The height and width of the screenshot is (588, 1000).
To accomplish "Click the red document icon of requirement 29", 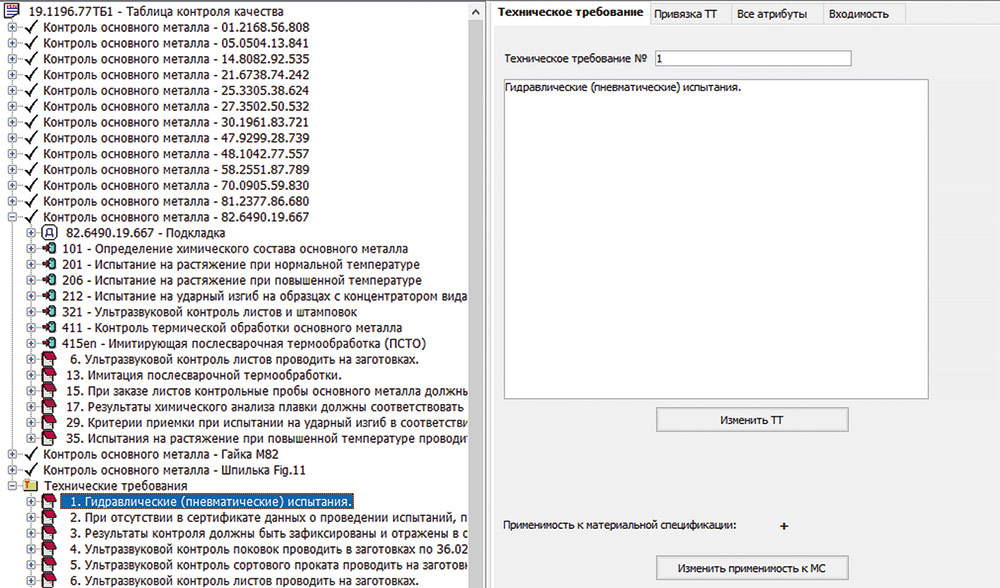I will 50,423.
